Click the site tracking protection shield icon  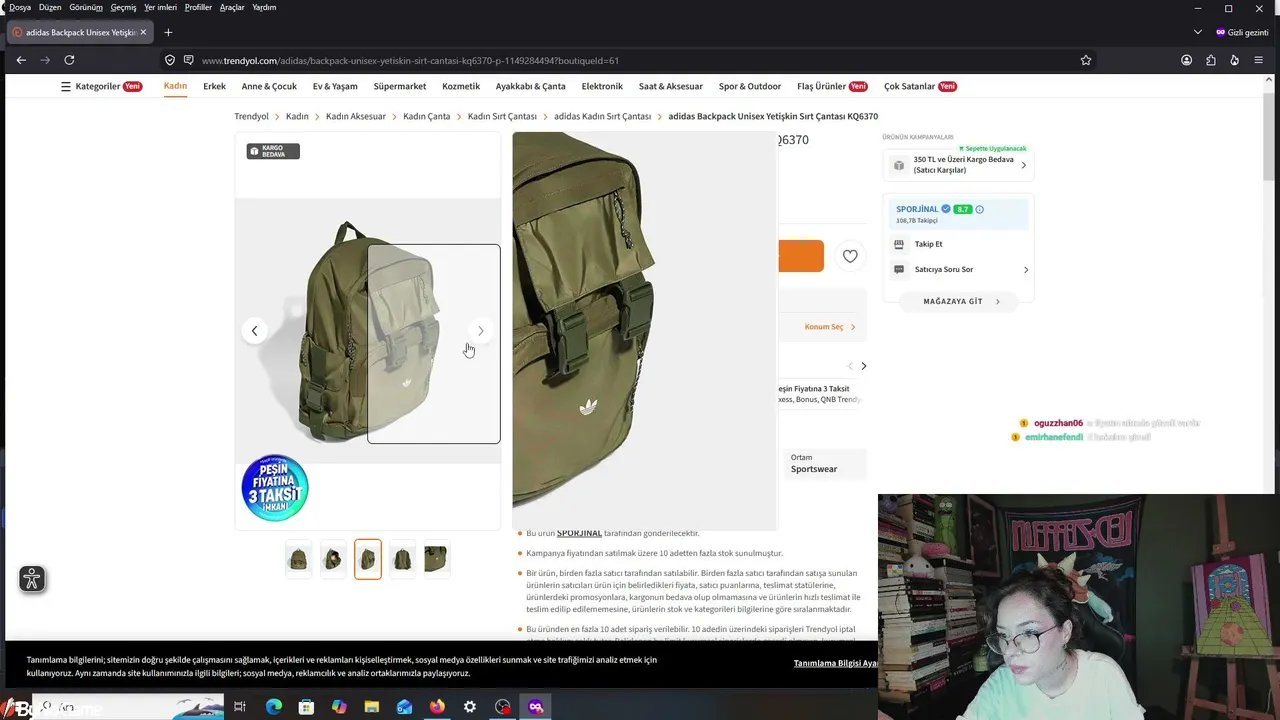click(170, 60)
